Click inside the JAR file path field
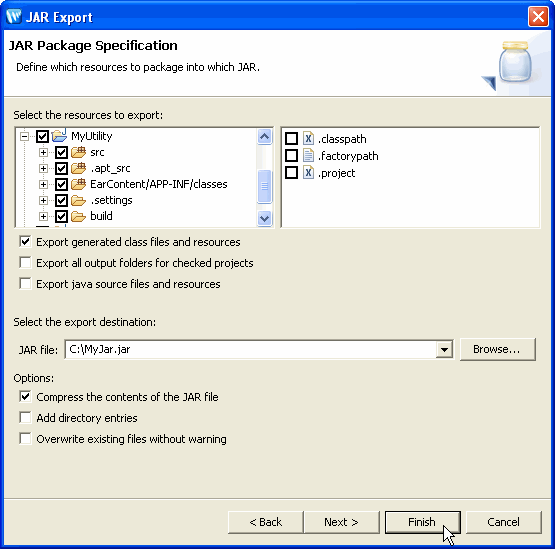This screenshot has height=549, width=555. click(x=251, y=350)
